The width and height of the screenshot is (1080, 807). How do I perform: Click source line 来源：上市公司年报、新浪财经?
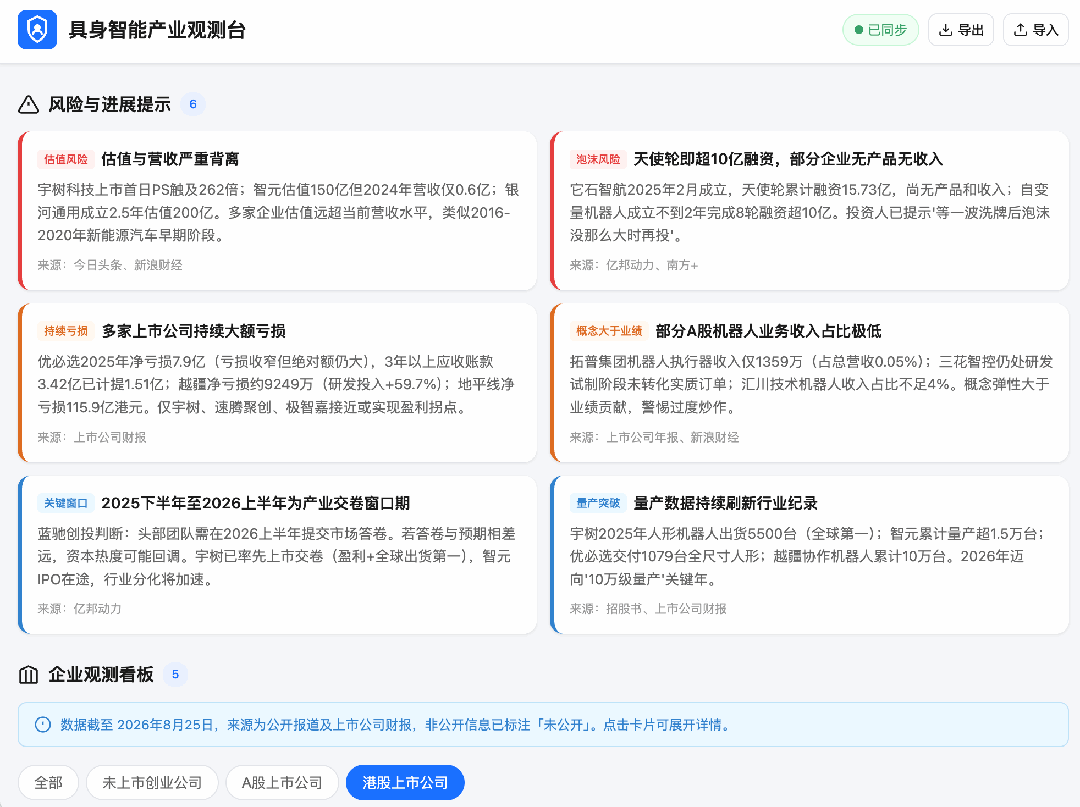tap(654, 437)
